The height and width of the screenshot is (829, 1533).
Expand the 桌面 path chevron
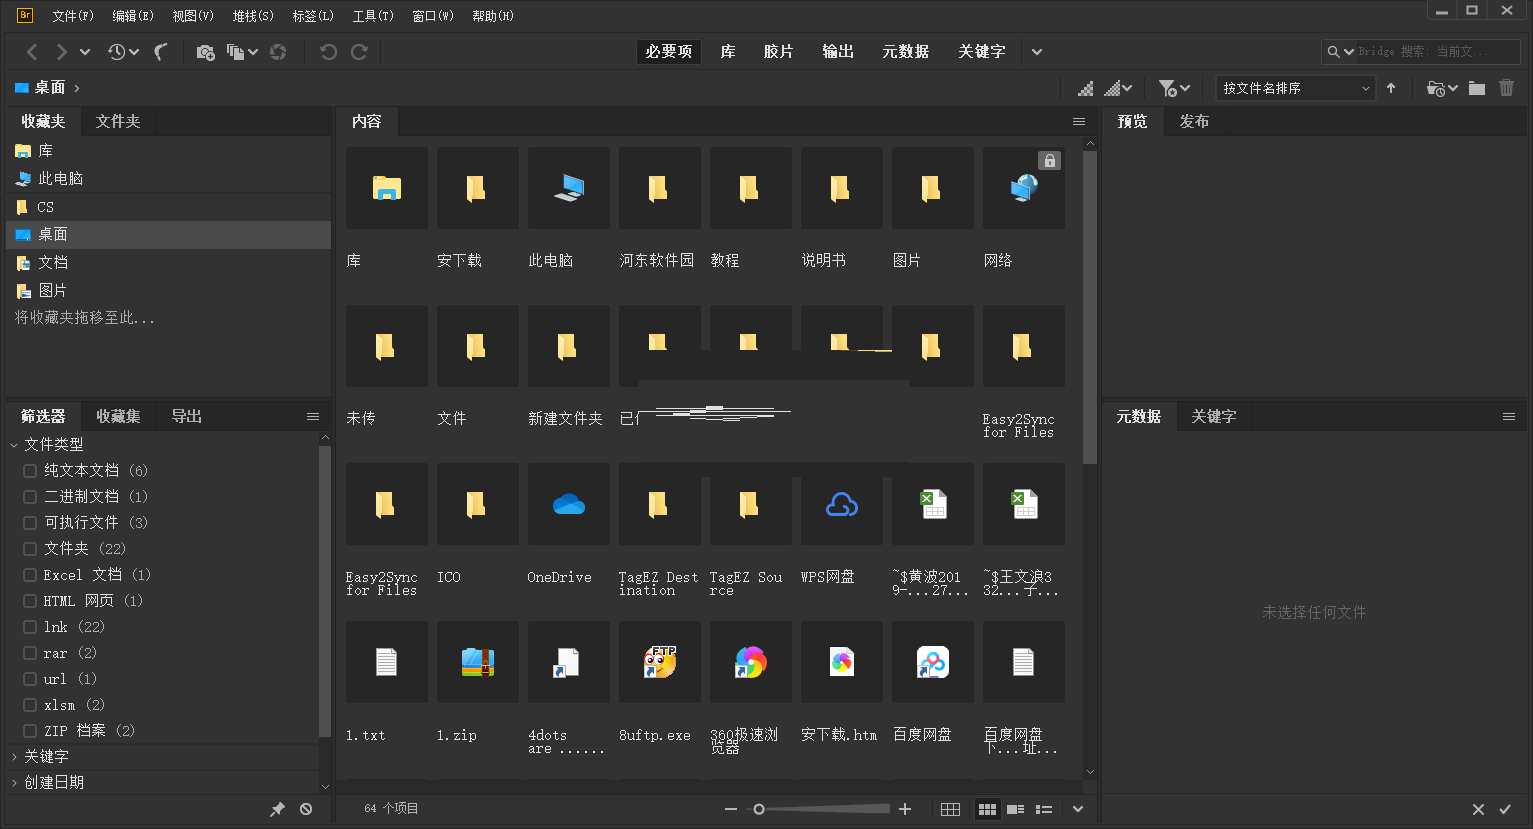click(77, 88)
